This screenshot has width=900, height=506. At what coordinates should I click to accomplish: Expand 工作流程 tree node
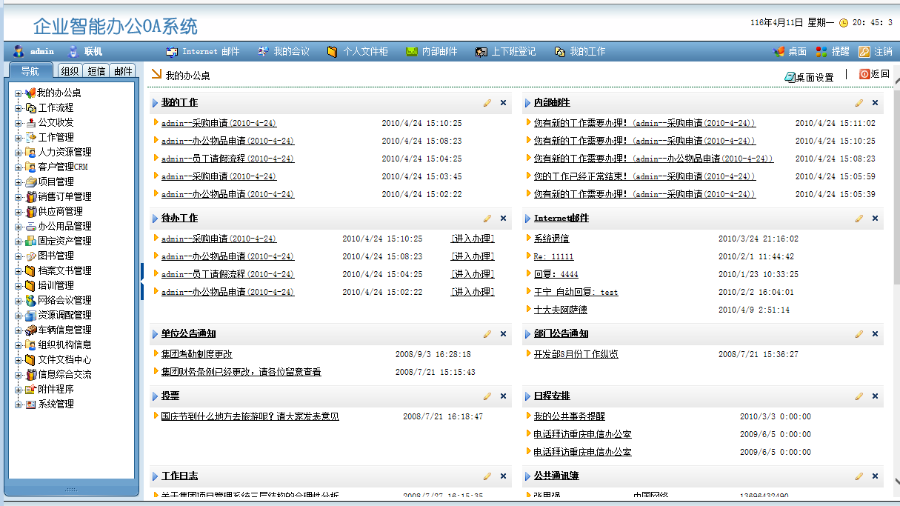click(18, 108)
